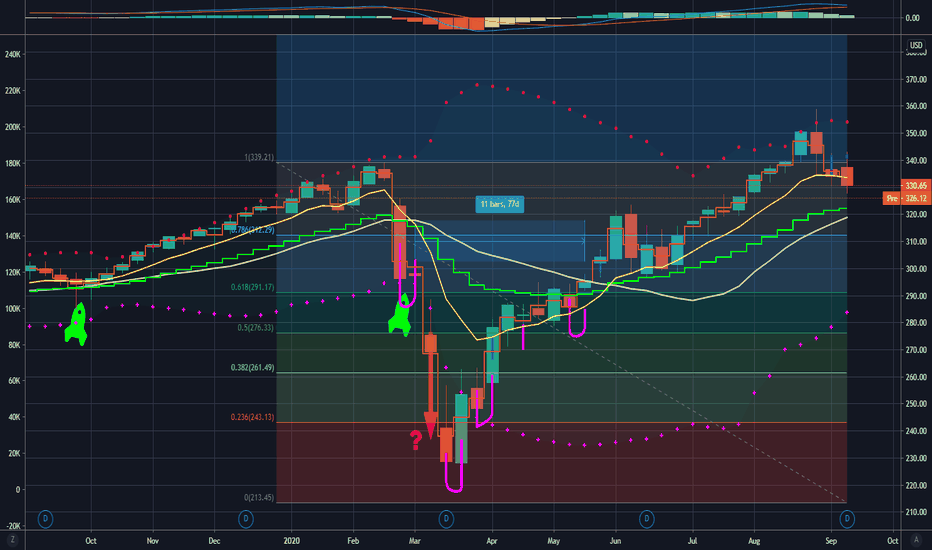Select the Fibonacci 1(339.21) level label
Image resolution: width=932 pixels, height=550 pixels.
point(259,158)
